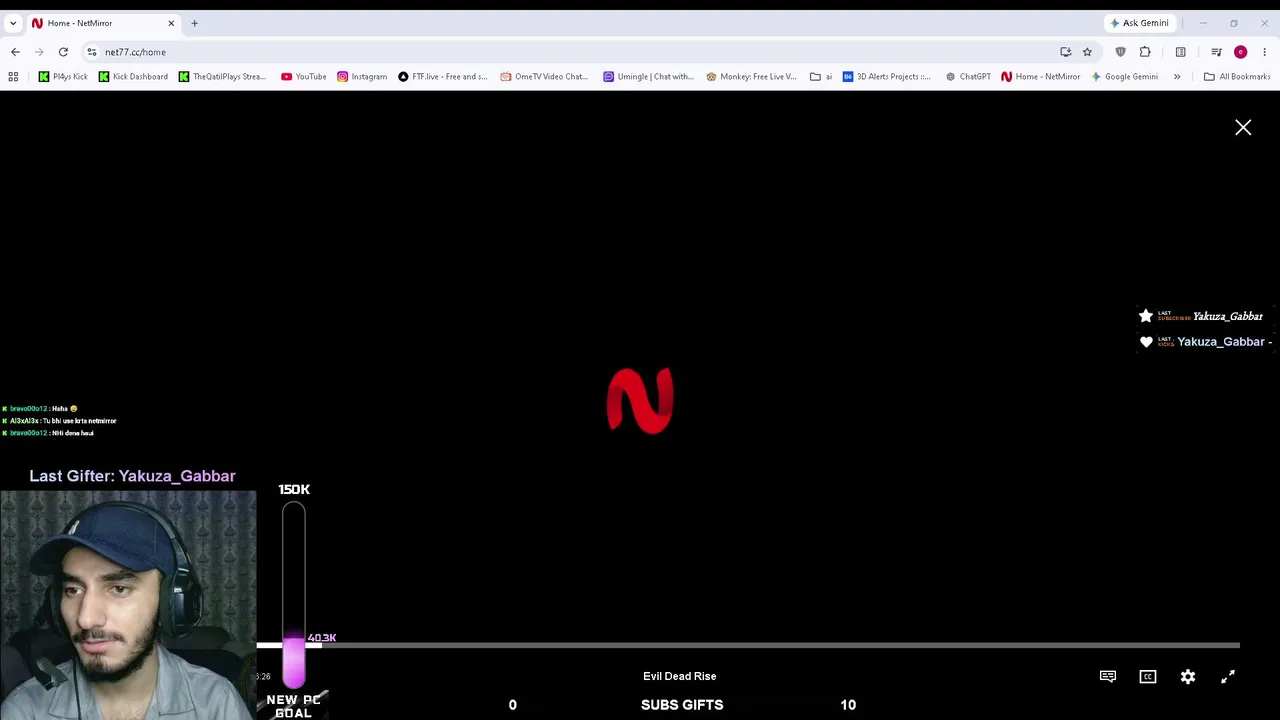Open Home - NetMirror bookmark

pos(1040,77)
